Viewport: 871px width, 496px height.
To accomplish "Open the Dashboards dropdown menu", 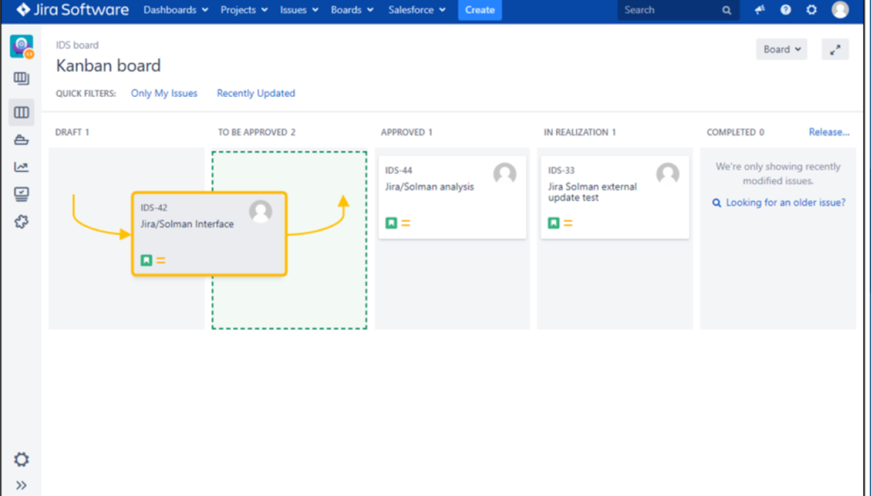I will point(176,10).
